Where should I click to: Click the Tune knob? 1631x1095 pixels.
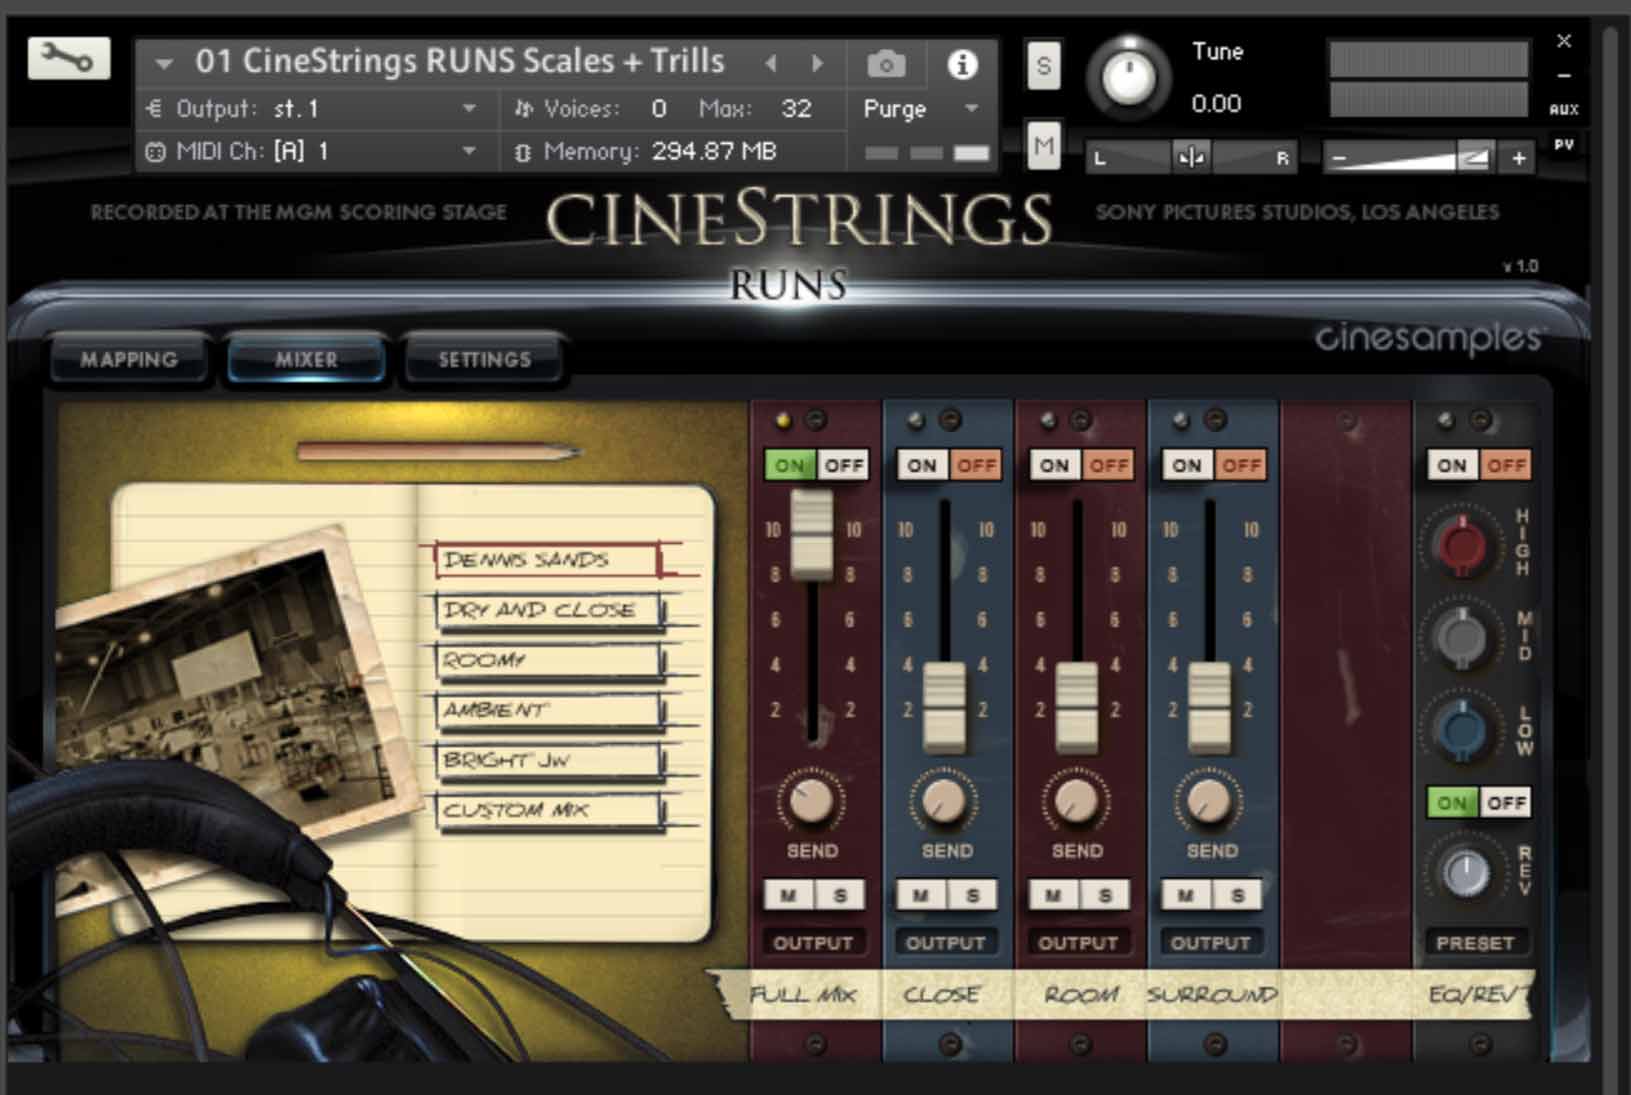click(1130, 78)
